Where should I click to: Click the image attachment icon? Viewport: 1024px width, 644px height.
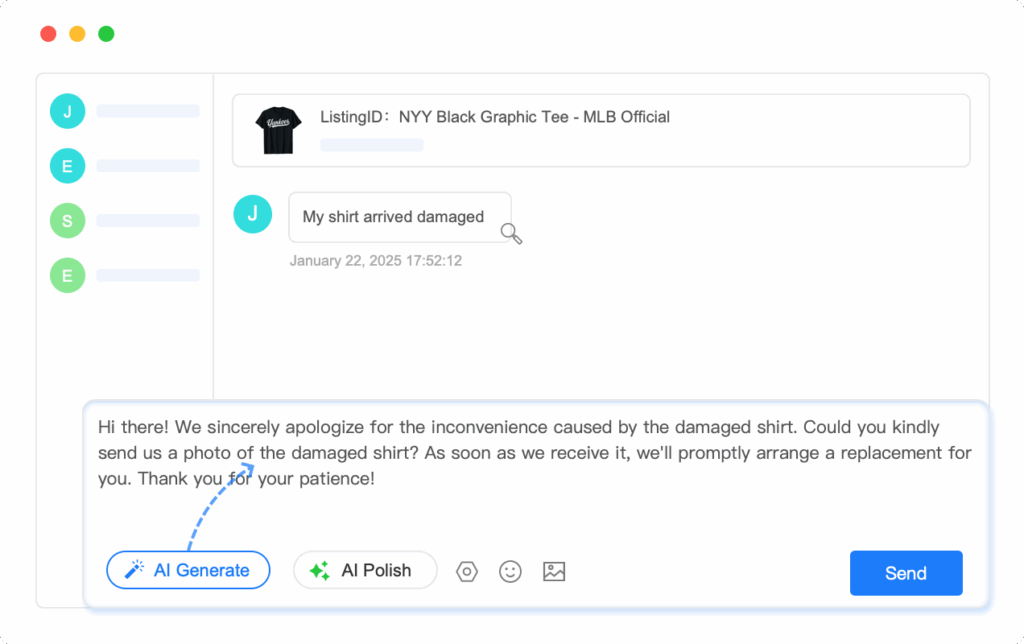[554, 571]
